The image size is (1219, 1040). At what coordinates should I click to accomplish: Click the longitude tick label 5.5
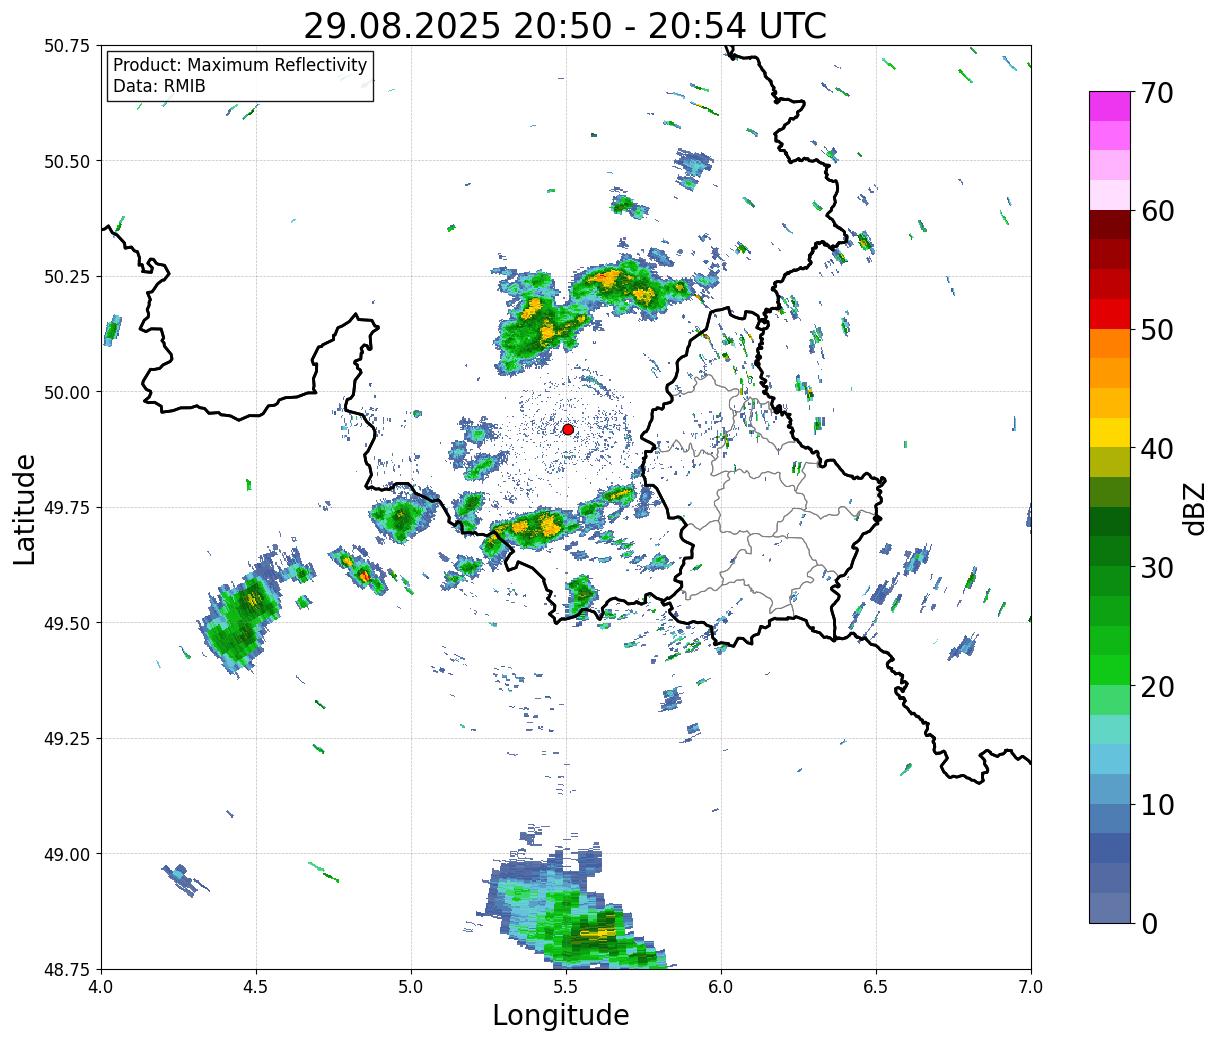pos(566,987)
